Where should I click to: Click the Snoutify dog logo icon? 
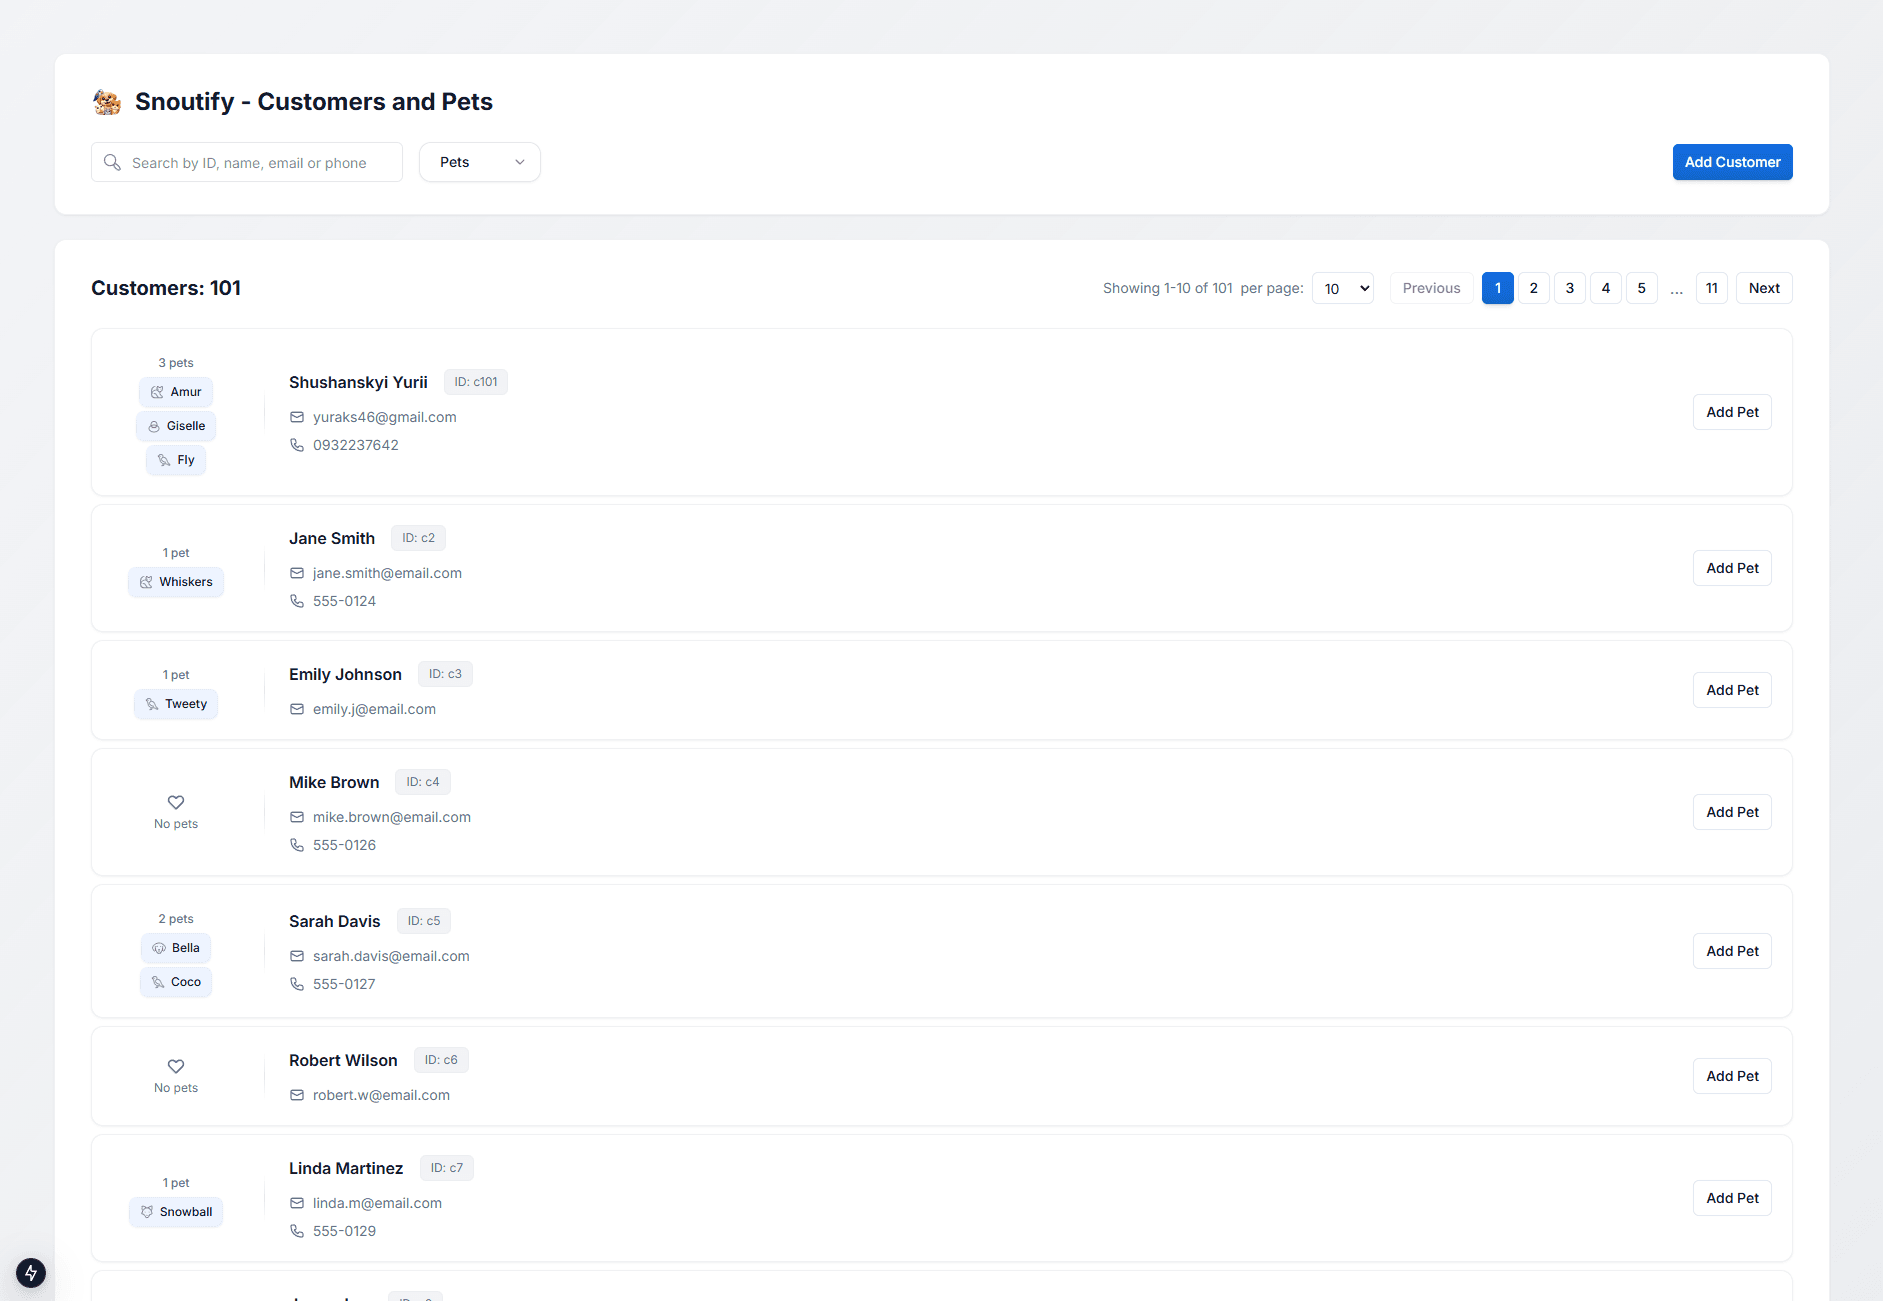106,101
